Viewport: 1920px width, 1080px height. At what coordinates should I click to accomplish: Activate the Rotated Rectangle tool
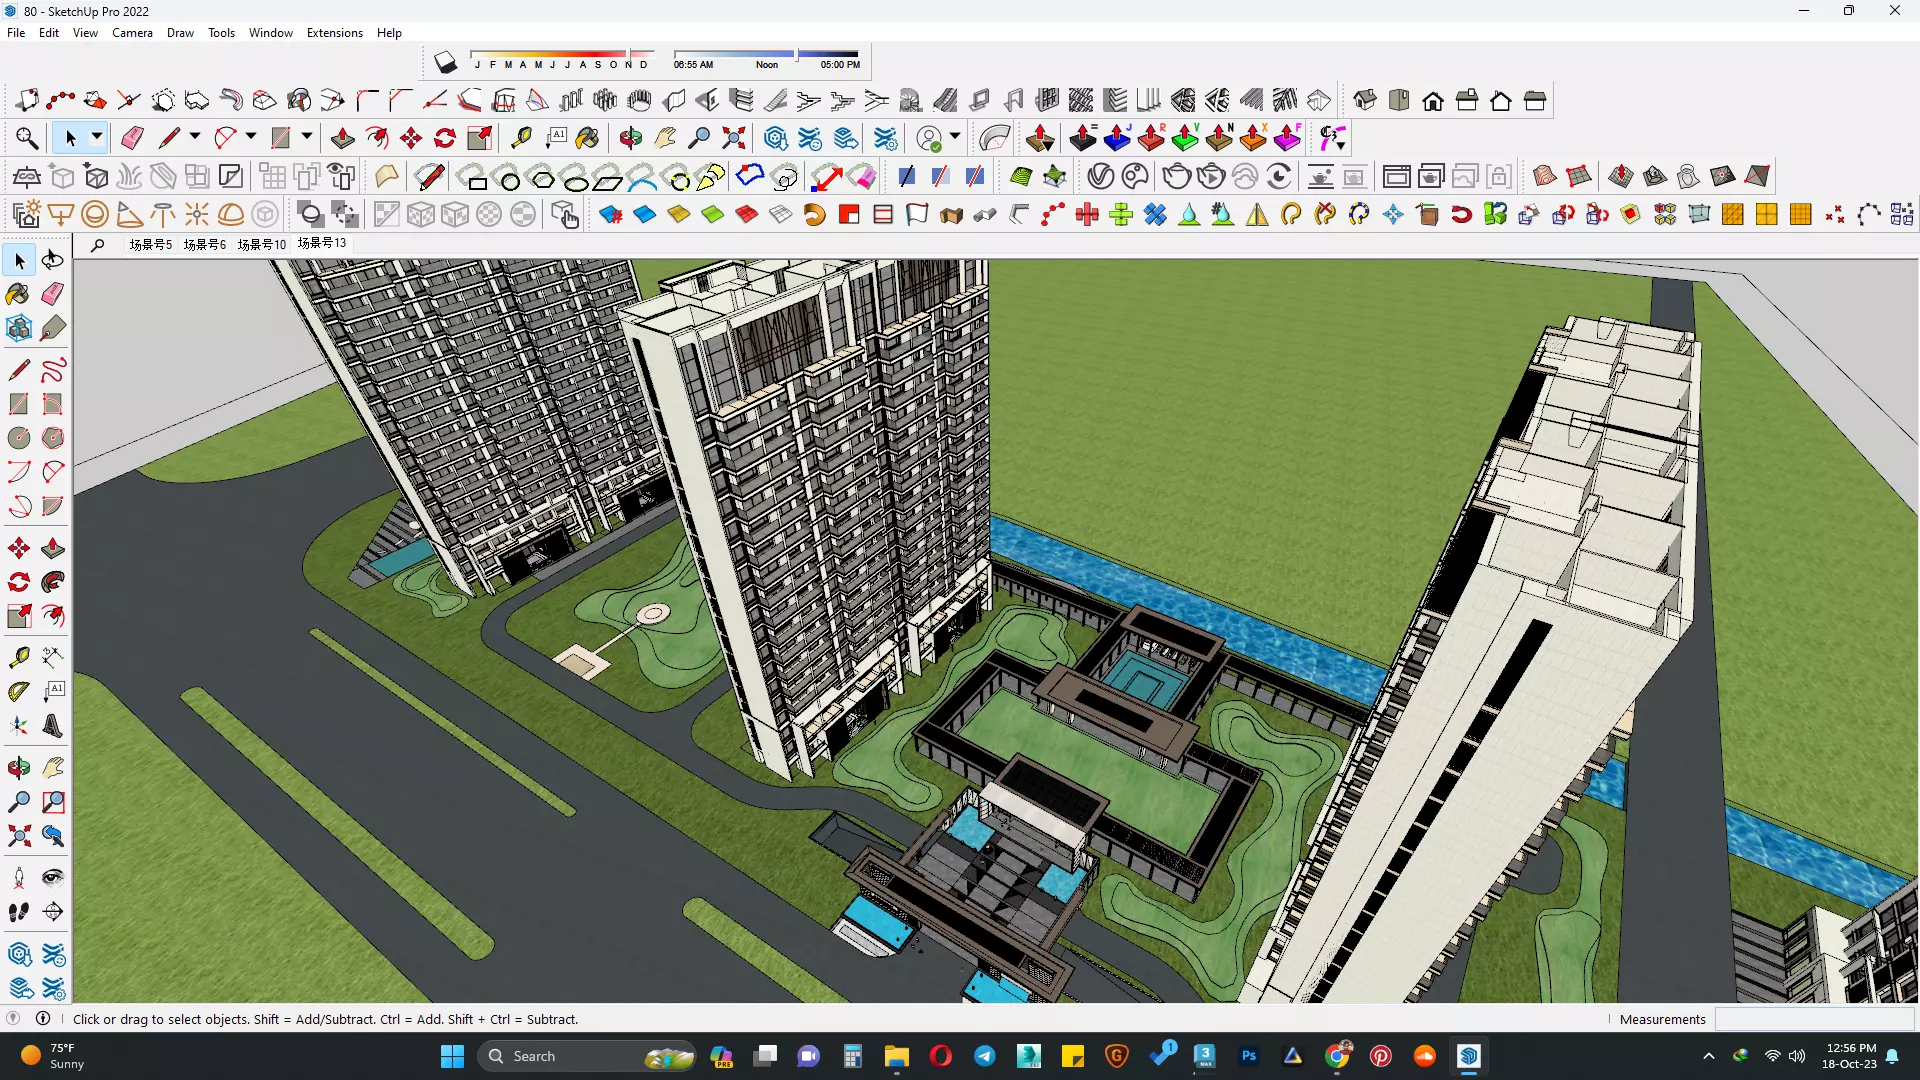53,404
